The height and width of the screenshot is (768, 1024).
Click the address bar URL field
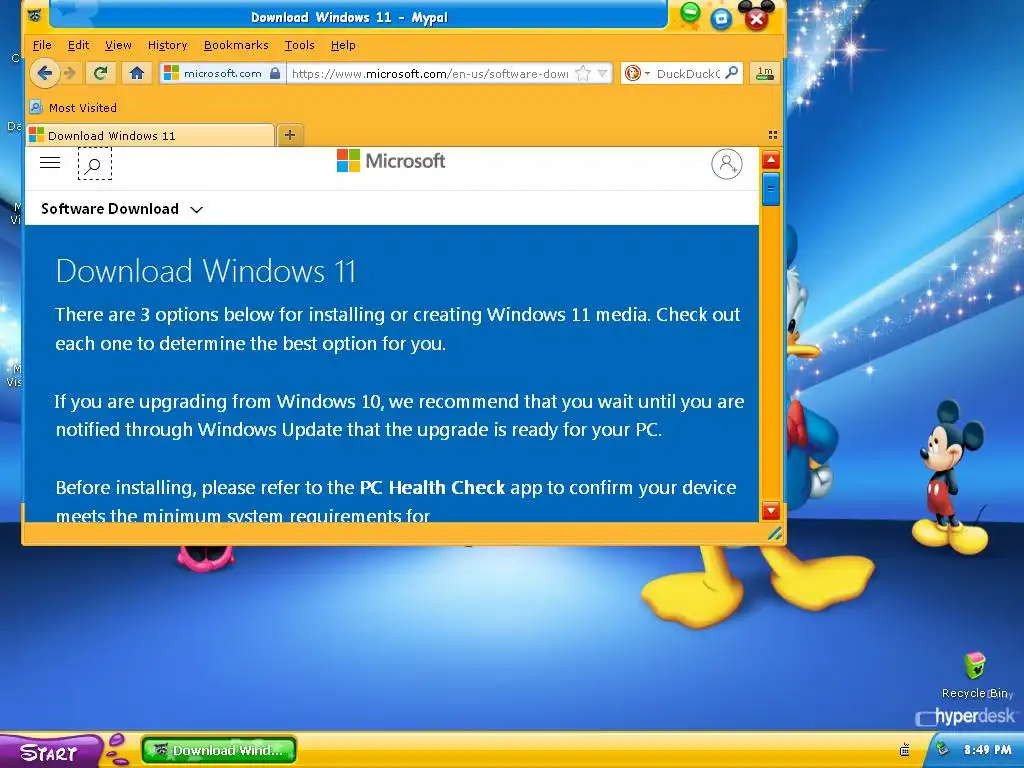pyautogui.click(x=430, y=73)
